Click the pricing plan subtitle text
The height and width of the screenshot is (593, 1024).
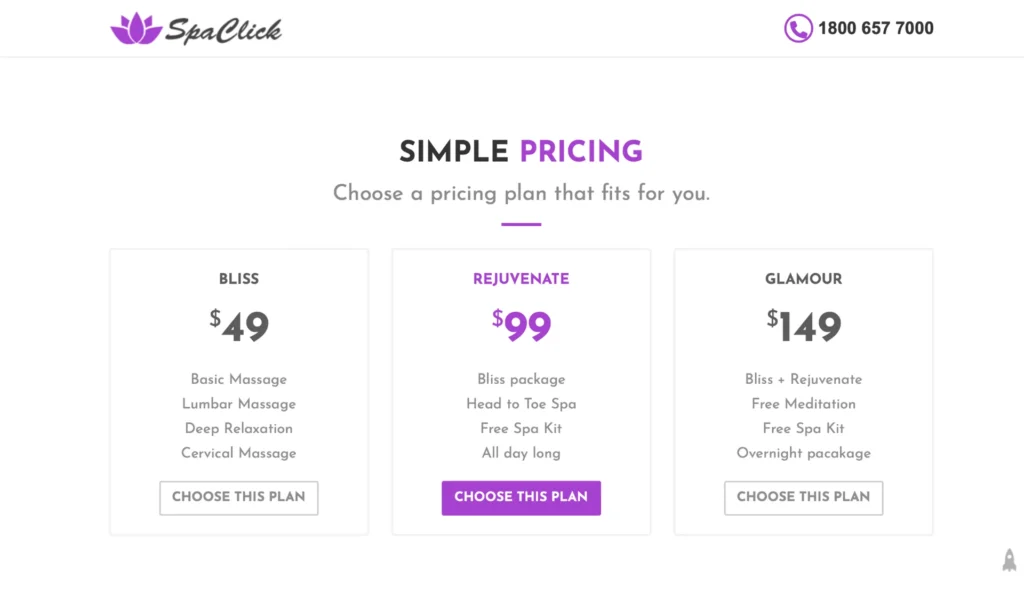[521, 193]
